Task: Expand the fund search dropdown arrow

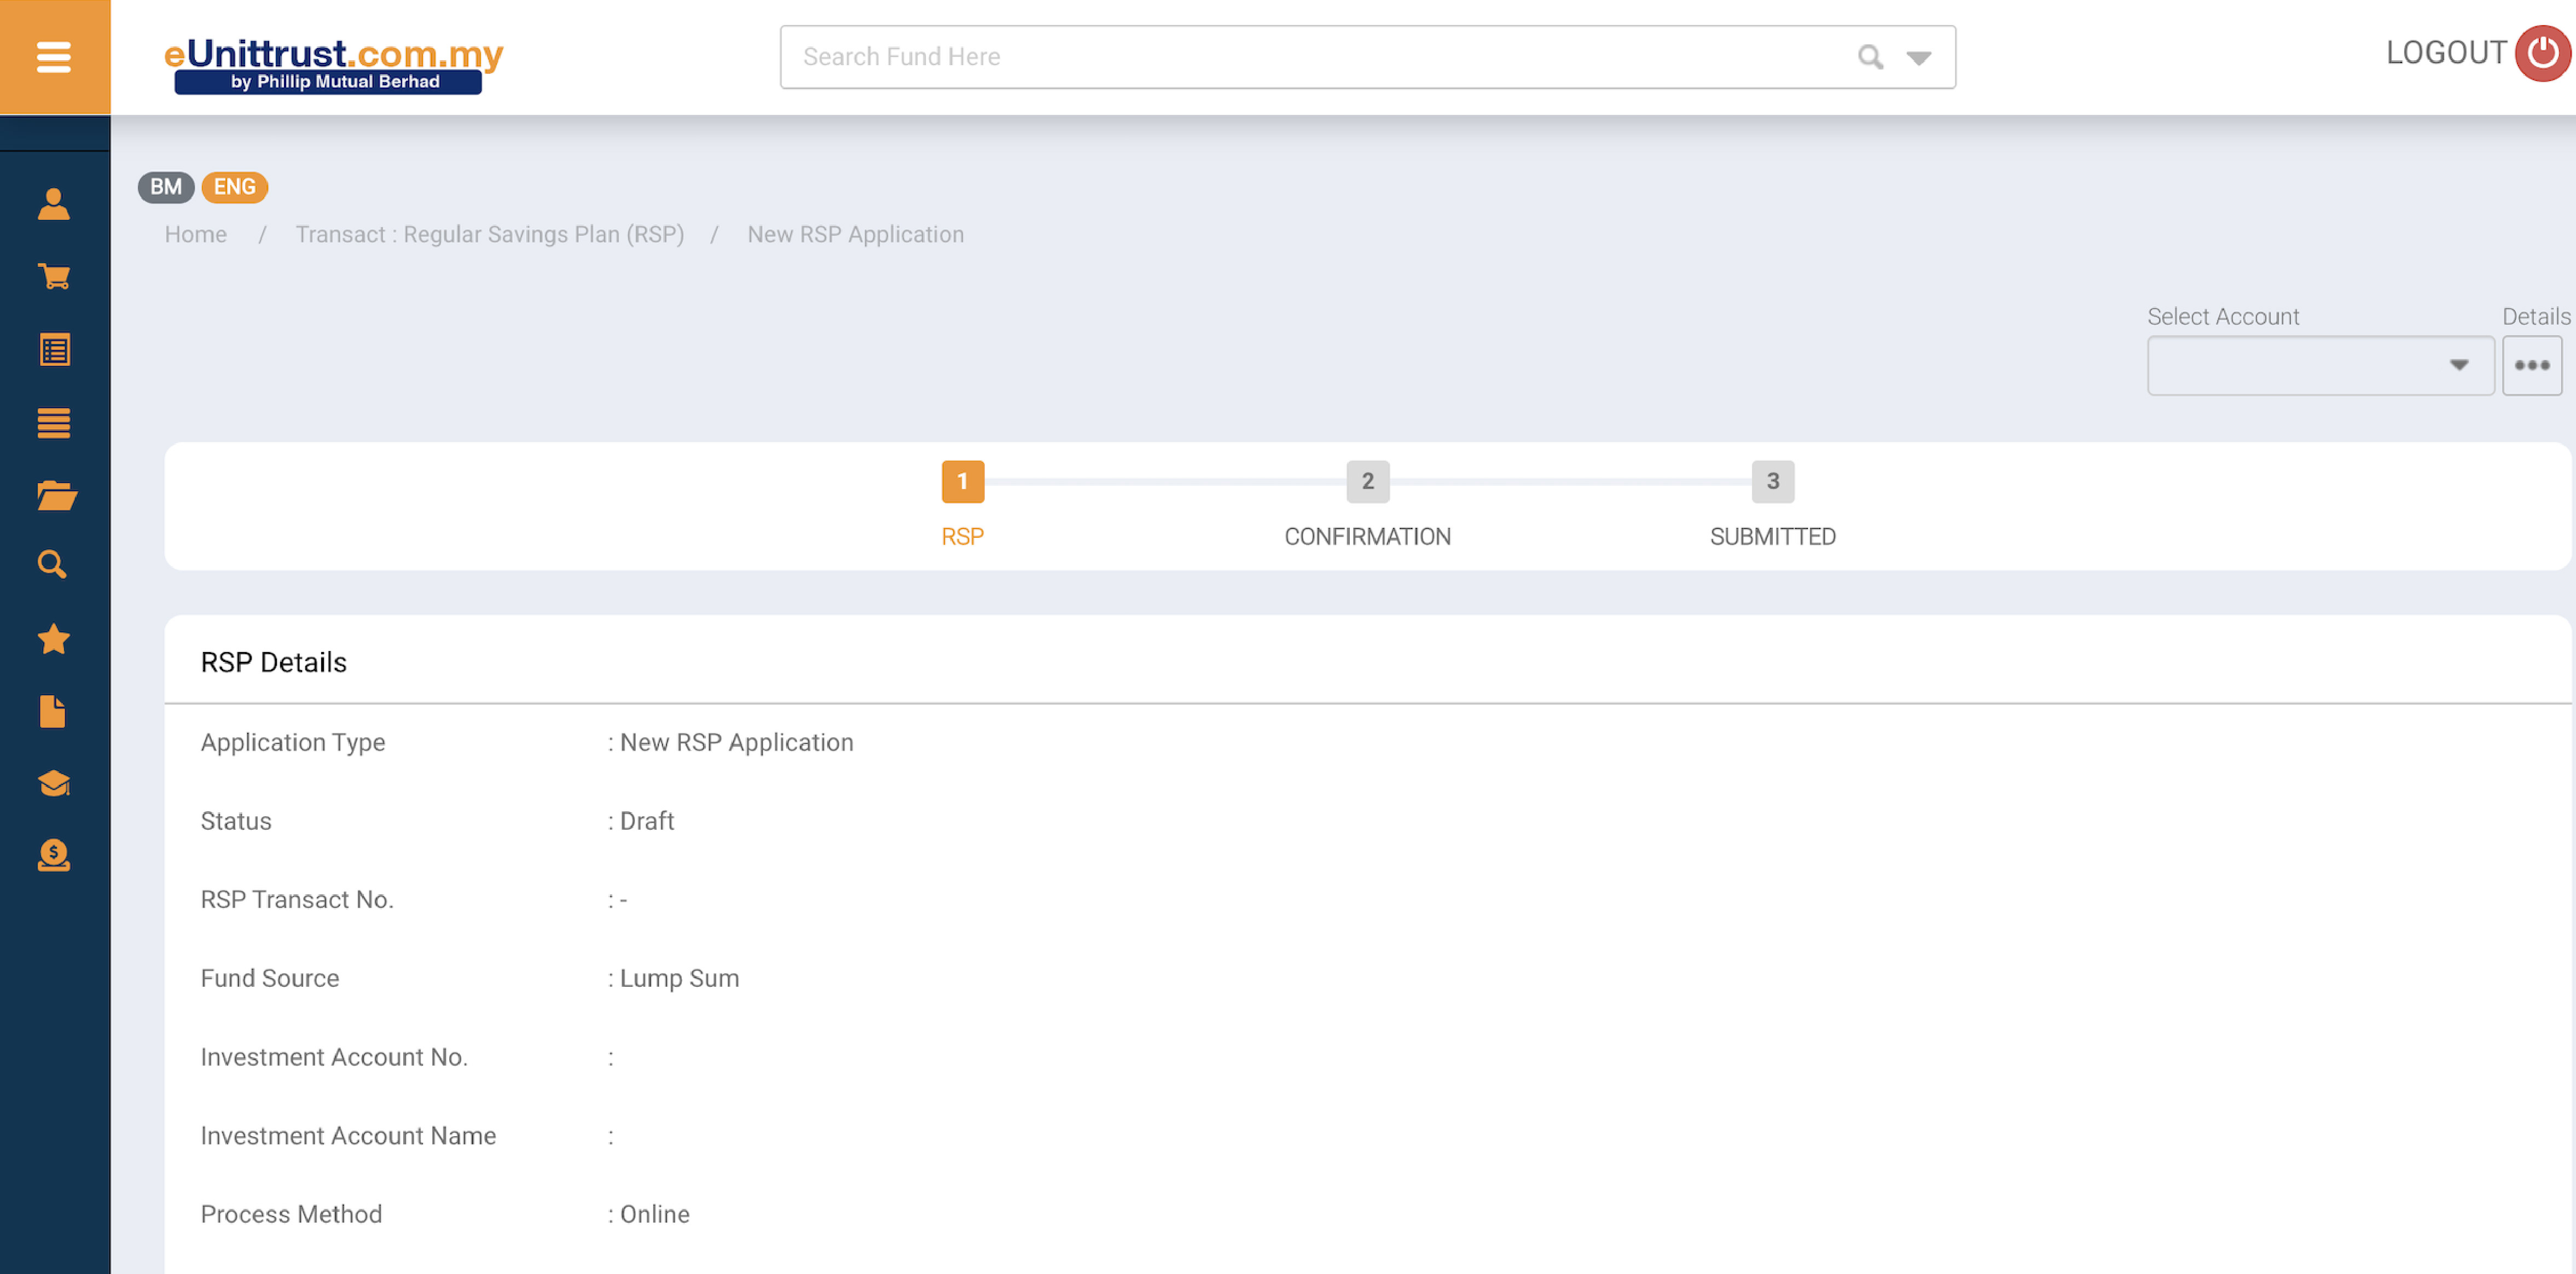Action: (x=1918, y=58)
